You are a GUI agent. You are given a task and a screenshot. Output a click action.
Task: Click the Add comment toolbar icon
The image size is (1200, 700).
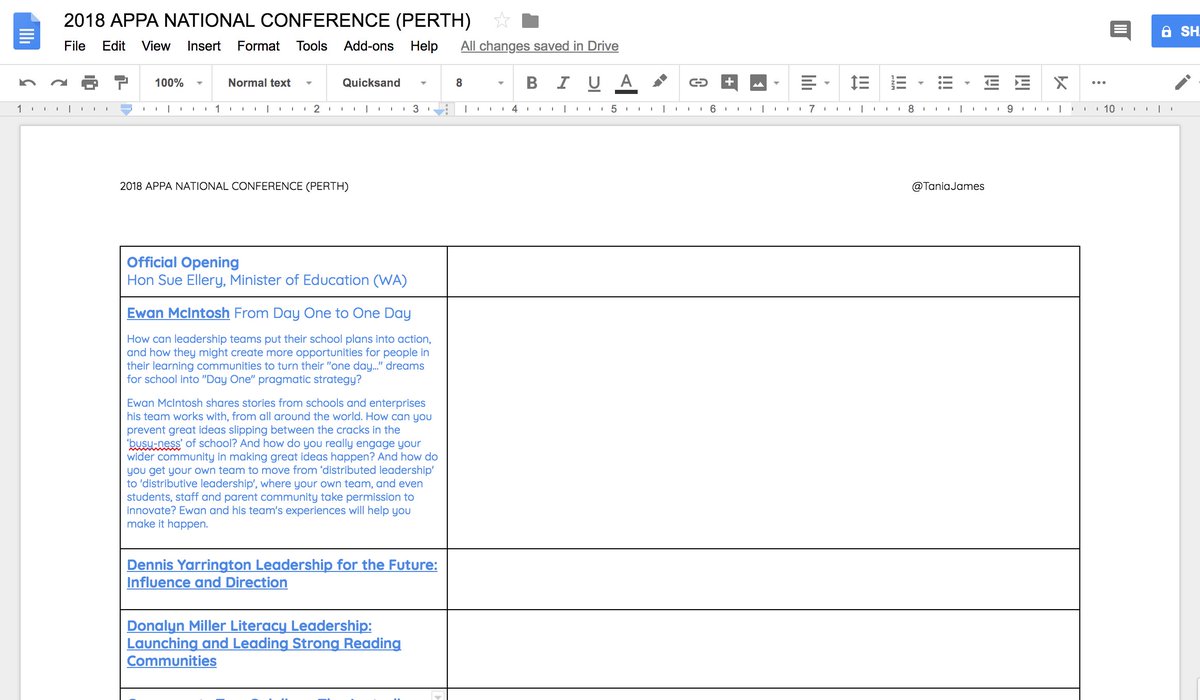coord(729,83)
